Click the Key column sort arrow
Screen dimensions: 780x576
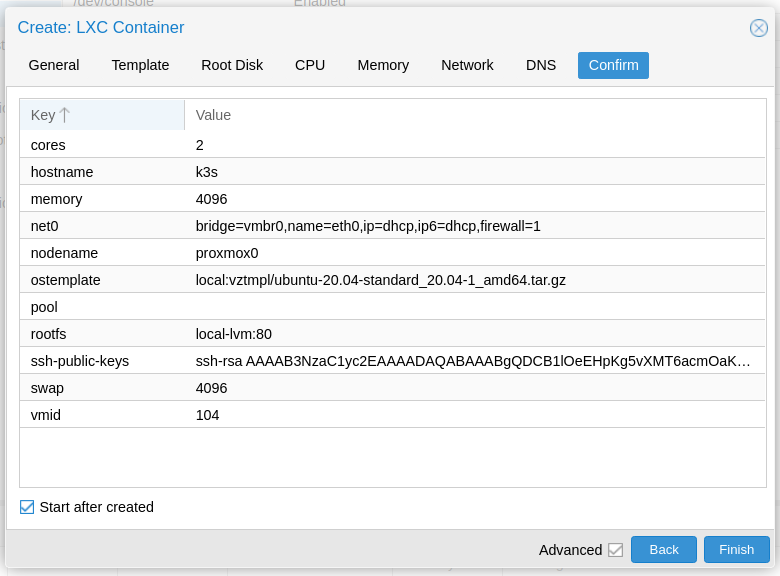tap(65, 115)
